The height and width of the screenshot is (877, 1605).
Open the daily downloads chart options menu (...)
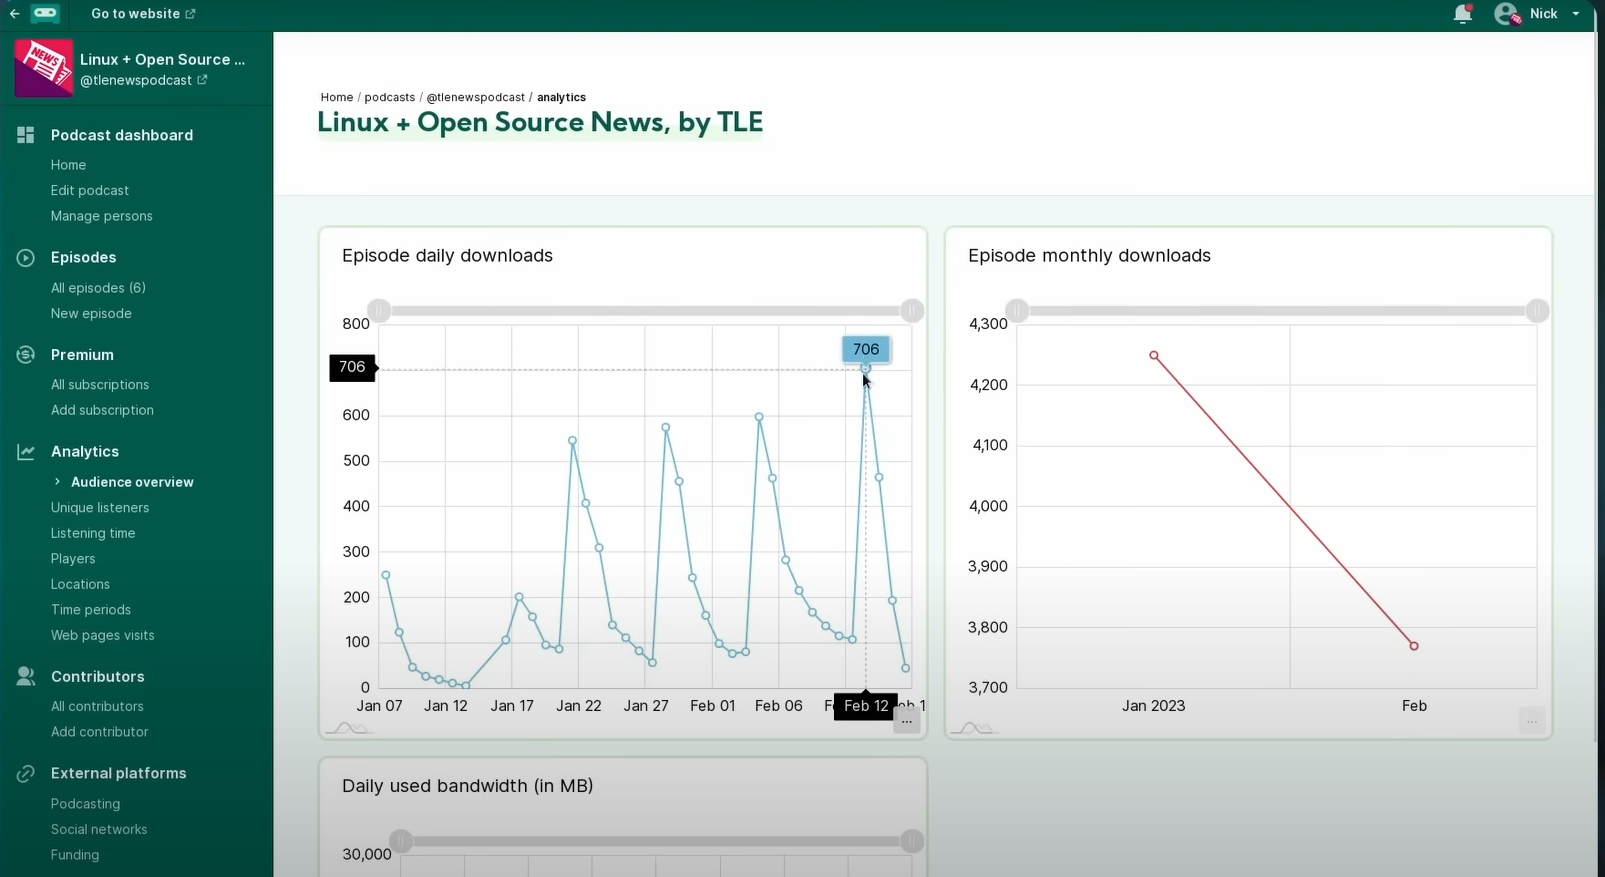coord(906,721)
